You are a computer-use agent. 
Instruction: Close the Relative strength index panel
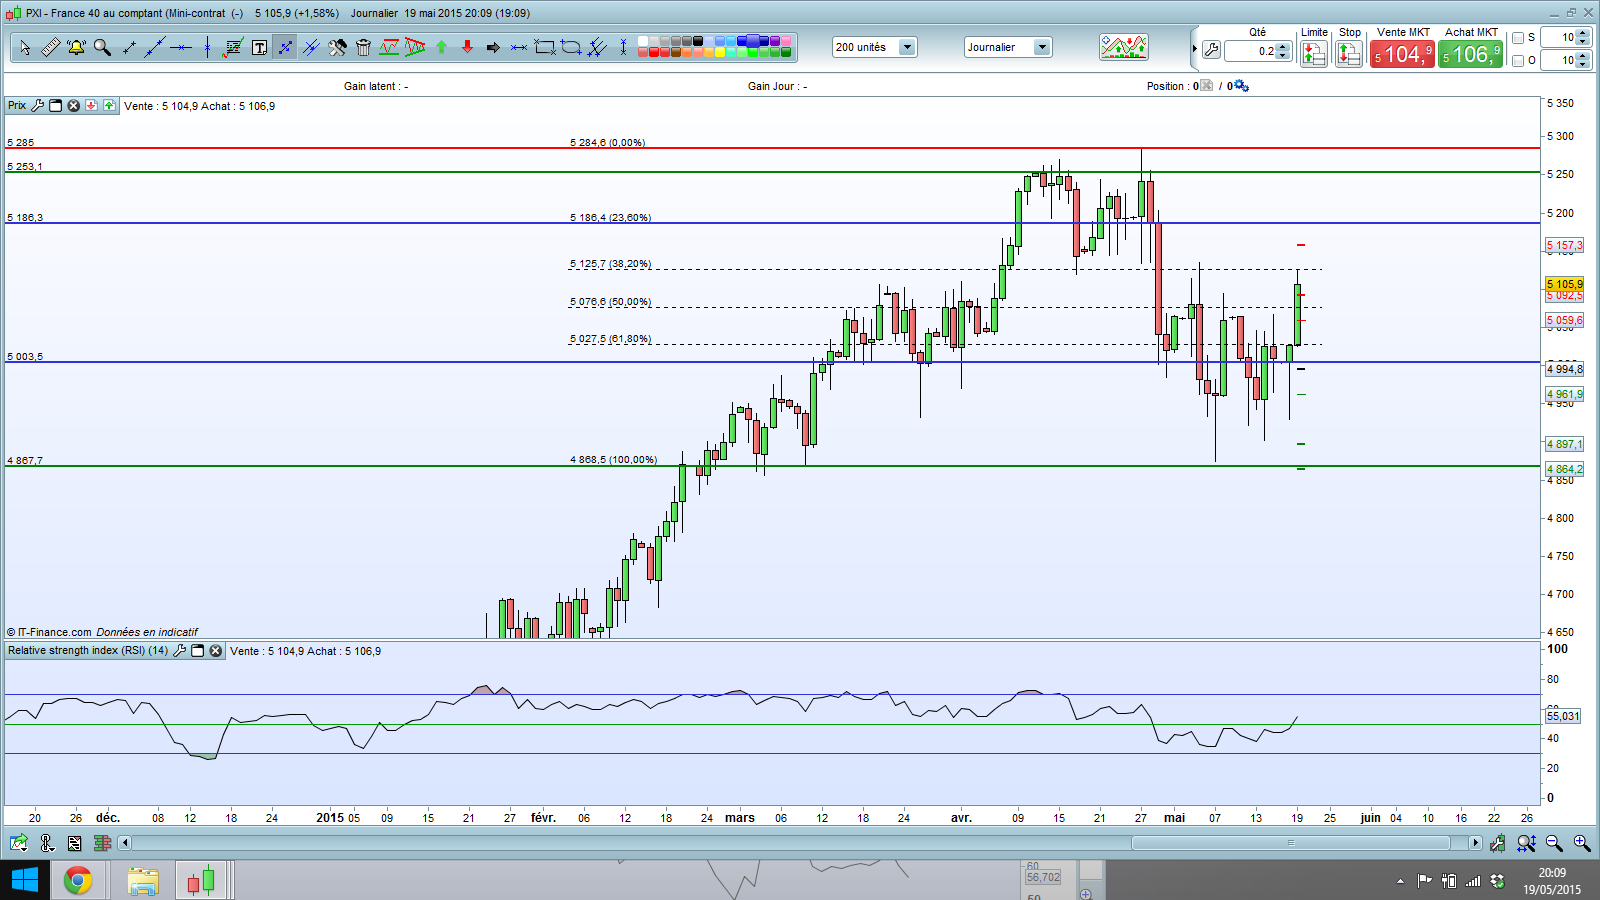[x=215, y=650]
